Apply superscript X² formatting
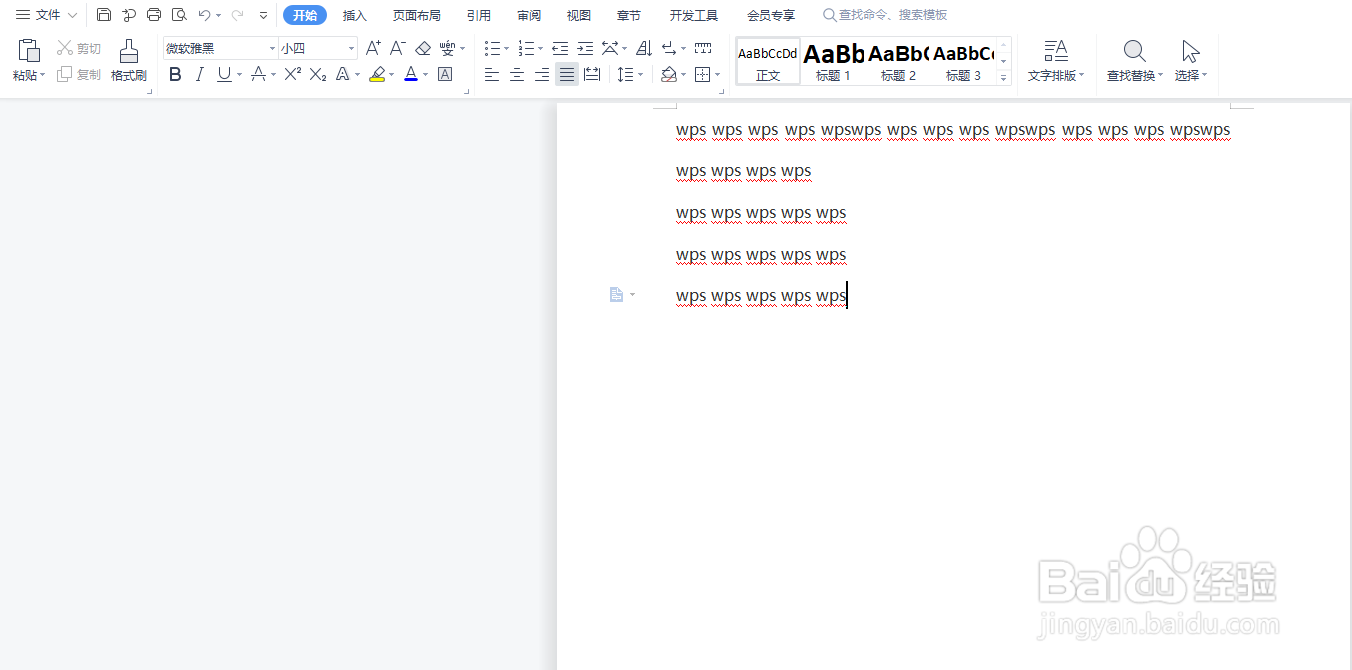 (293, 74)
